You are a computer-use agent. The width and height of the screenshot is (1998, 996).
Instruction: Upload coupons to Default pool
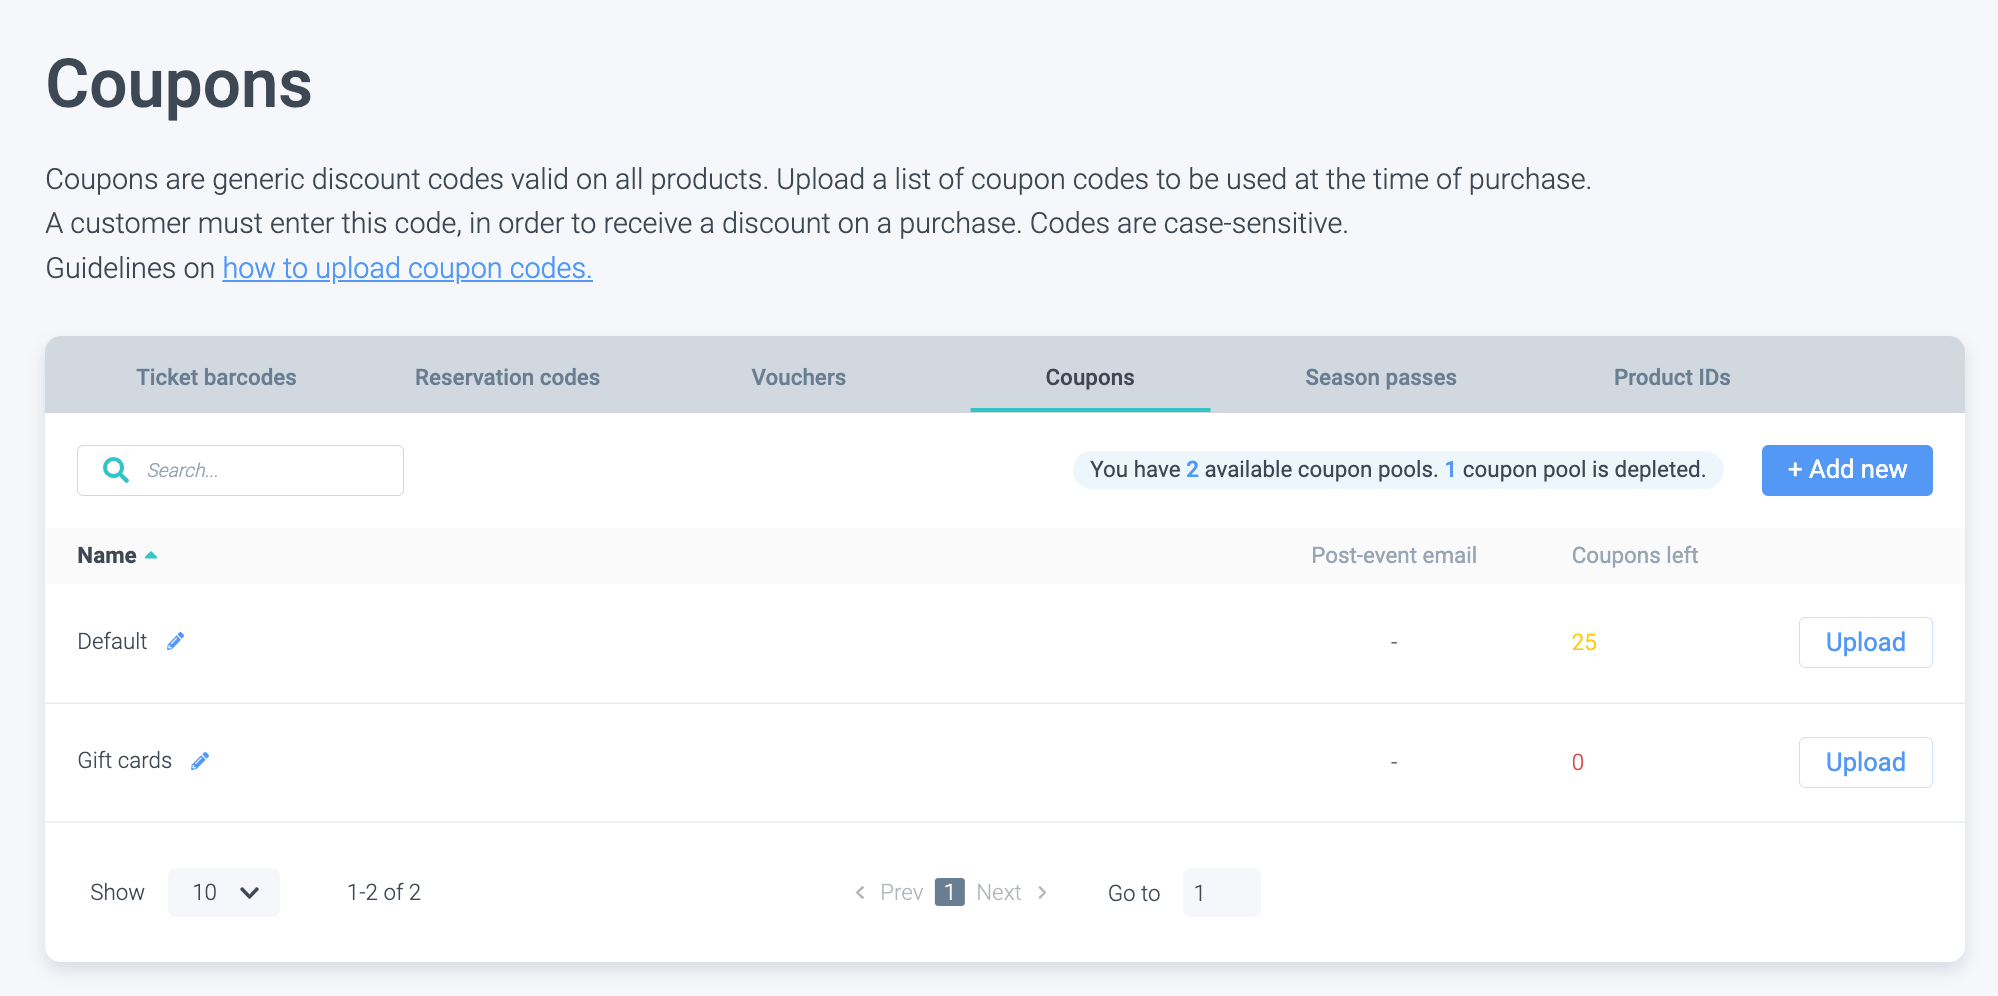[1865, 642]
